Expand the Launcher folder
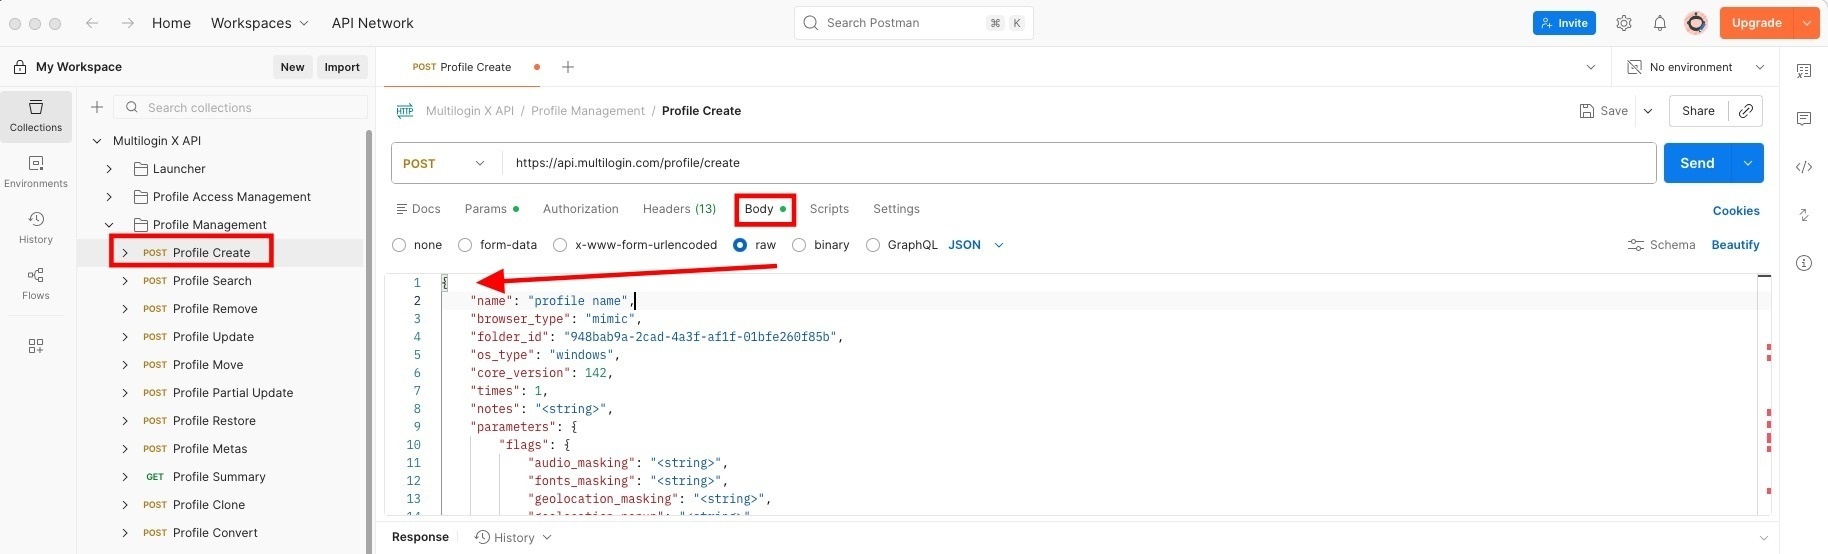 [x=110, y=169]
